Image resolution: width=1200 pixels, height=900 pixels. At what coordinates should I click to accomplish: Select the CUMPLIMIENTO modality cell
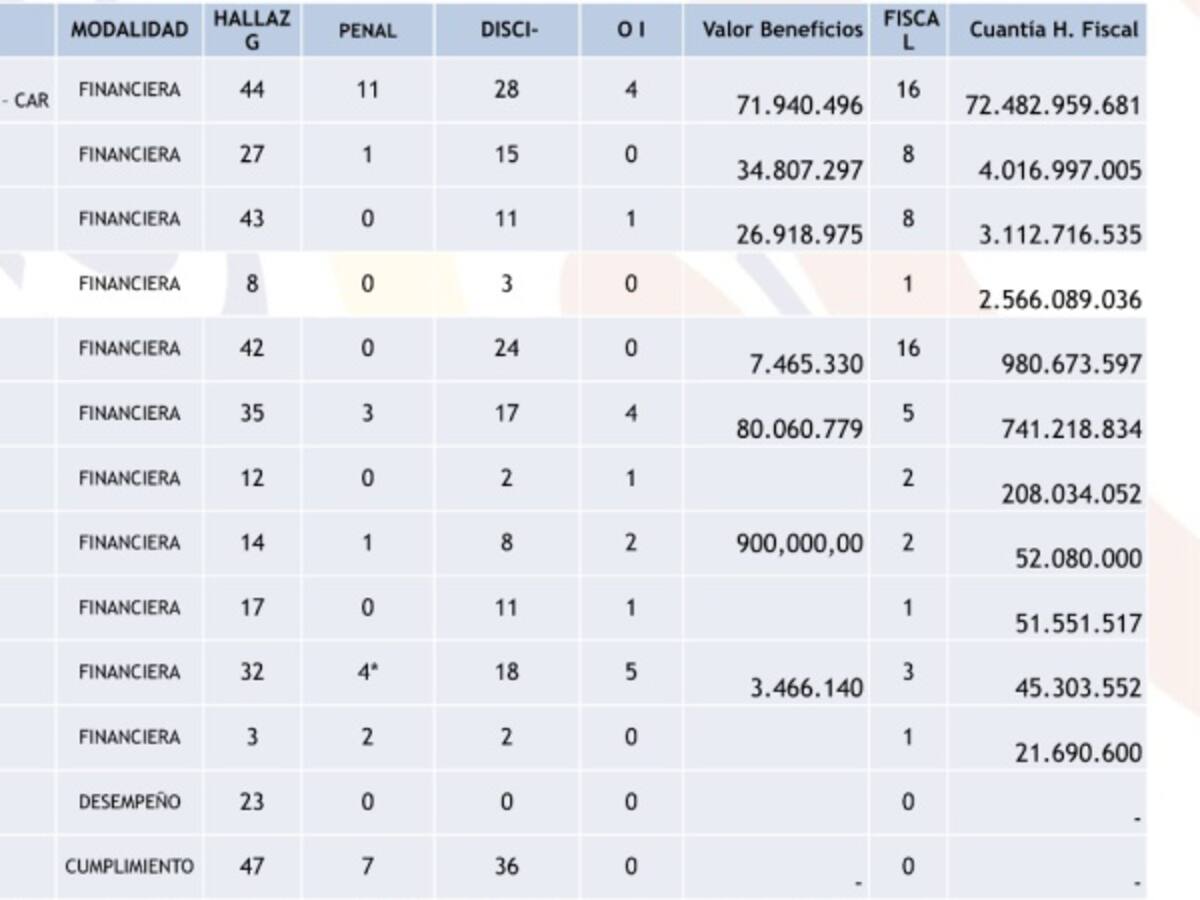(129, 867)
